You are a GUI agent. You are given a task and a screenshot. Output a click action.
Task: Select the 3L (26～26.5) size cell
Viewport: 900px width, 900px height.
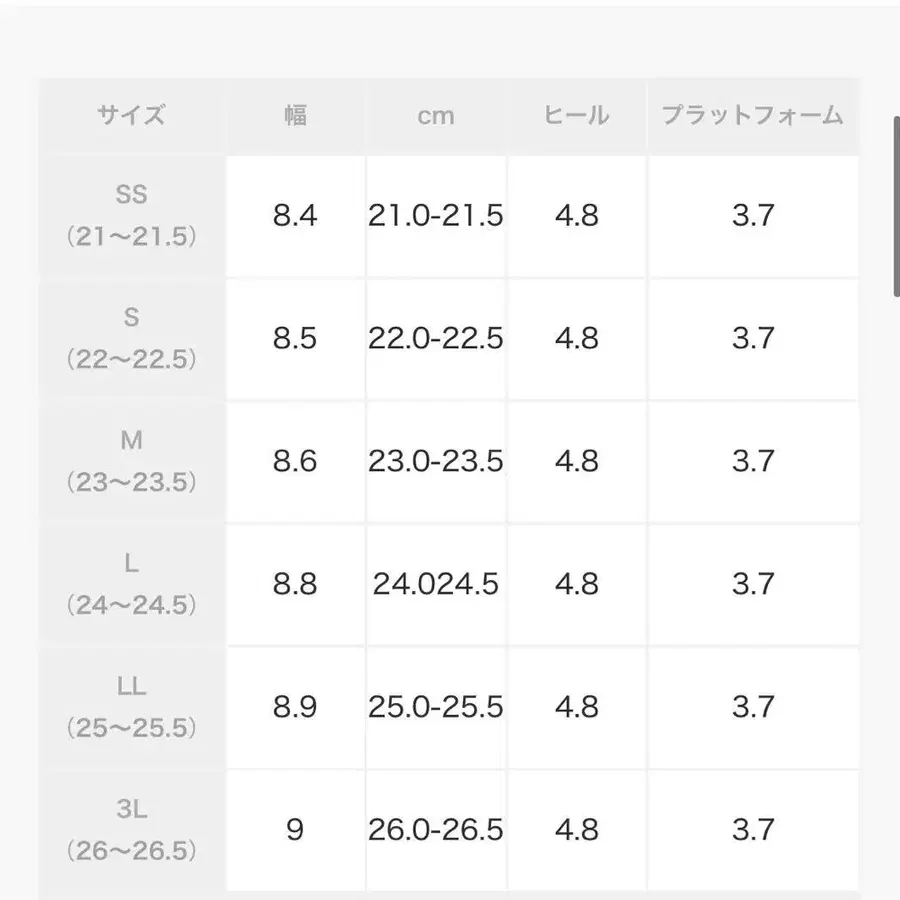point(131,830)
